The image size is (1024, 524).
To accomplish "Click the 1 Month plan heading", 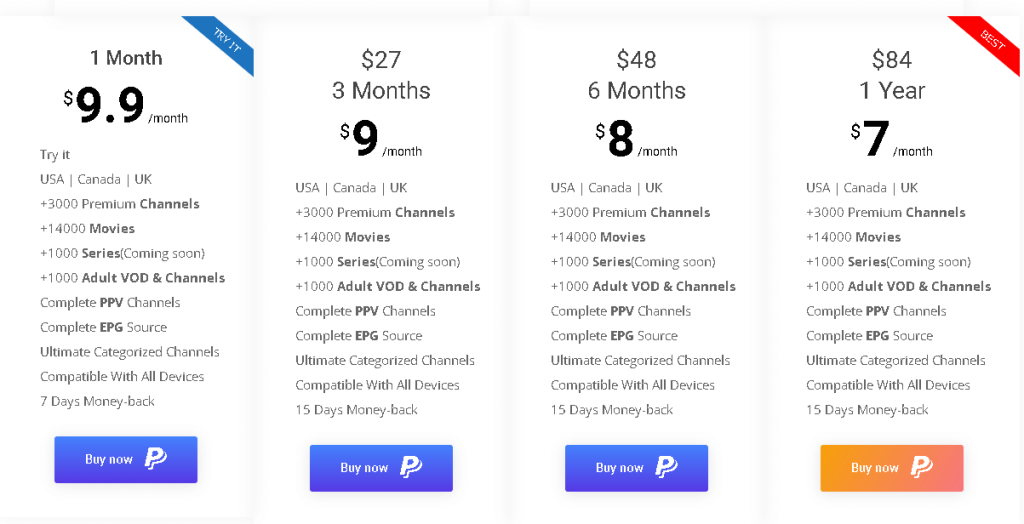I will pos(126,58).
